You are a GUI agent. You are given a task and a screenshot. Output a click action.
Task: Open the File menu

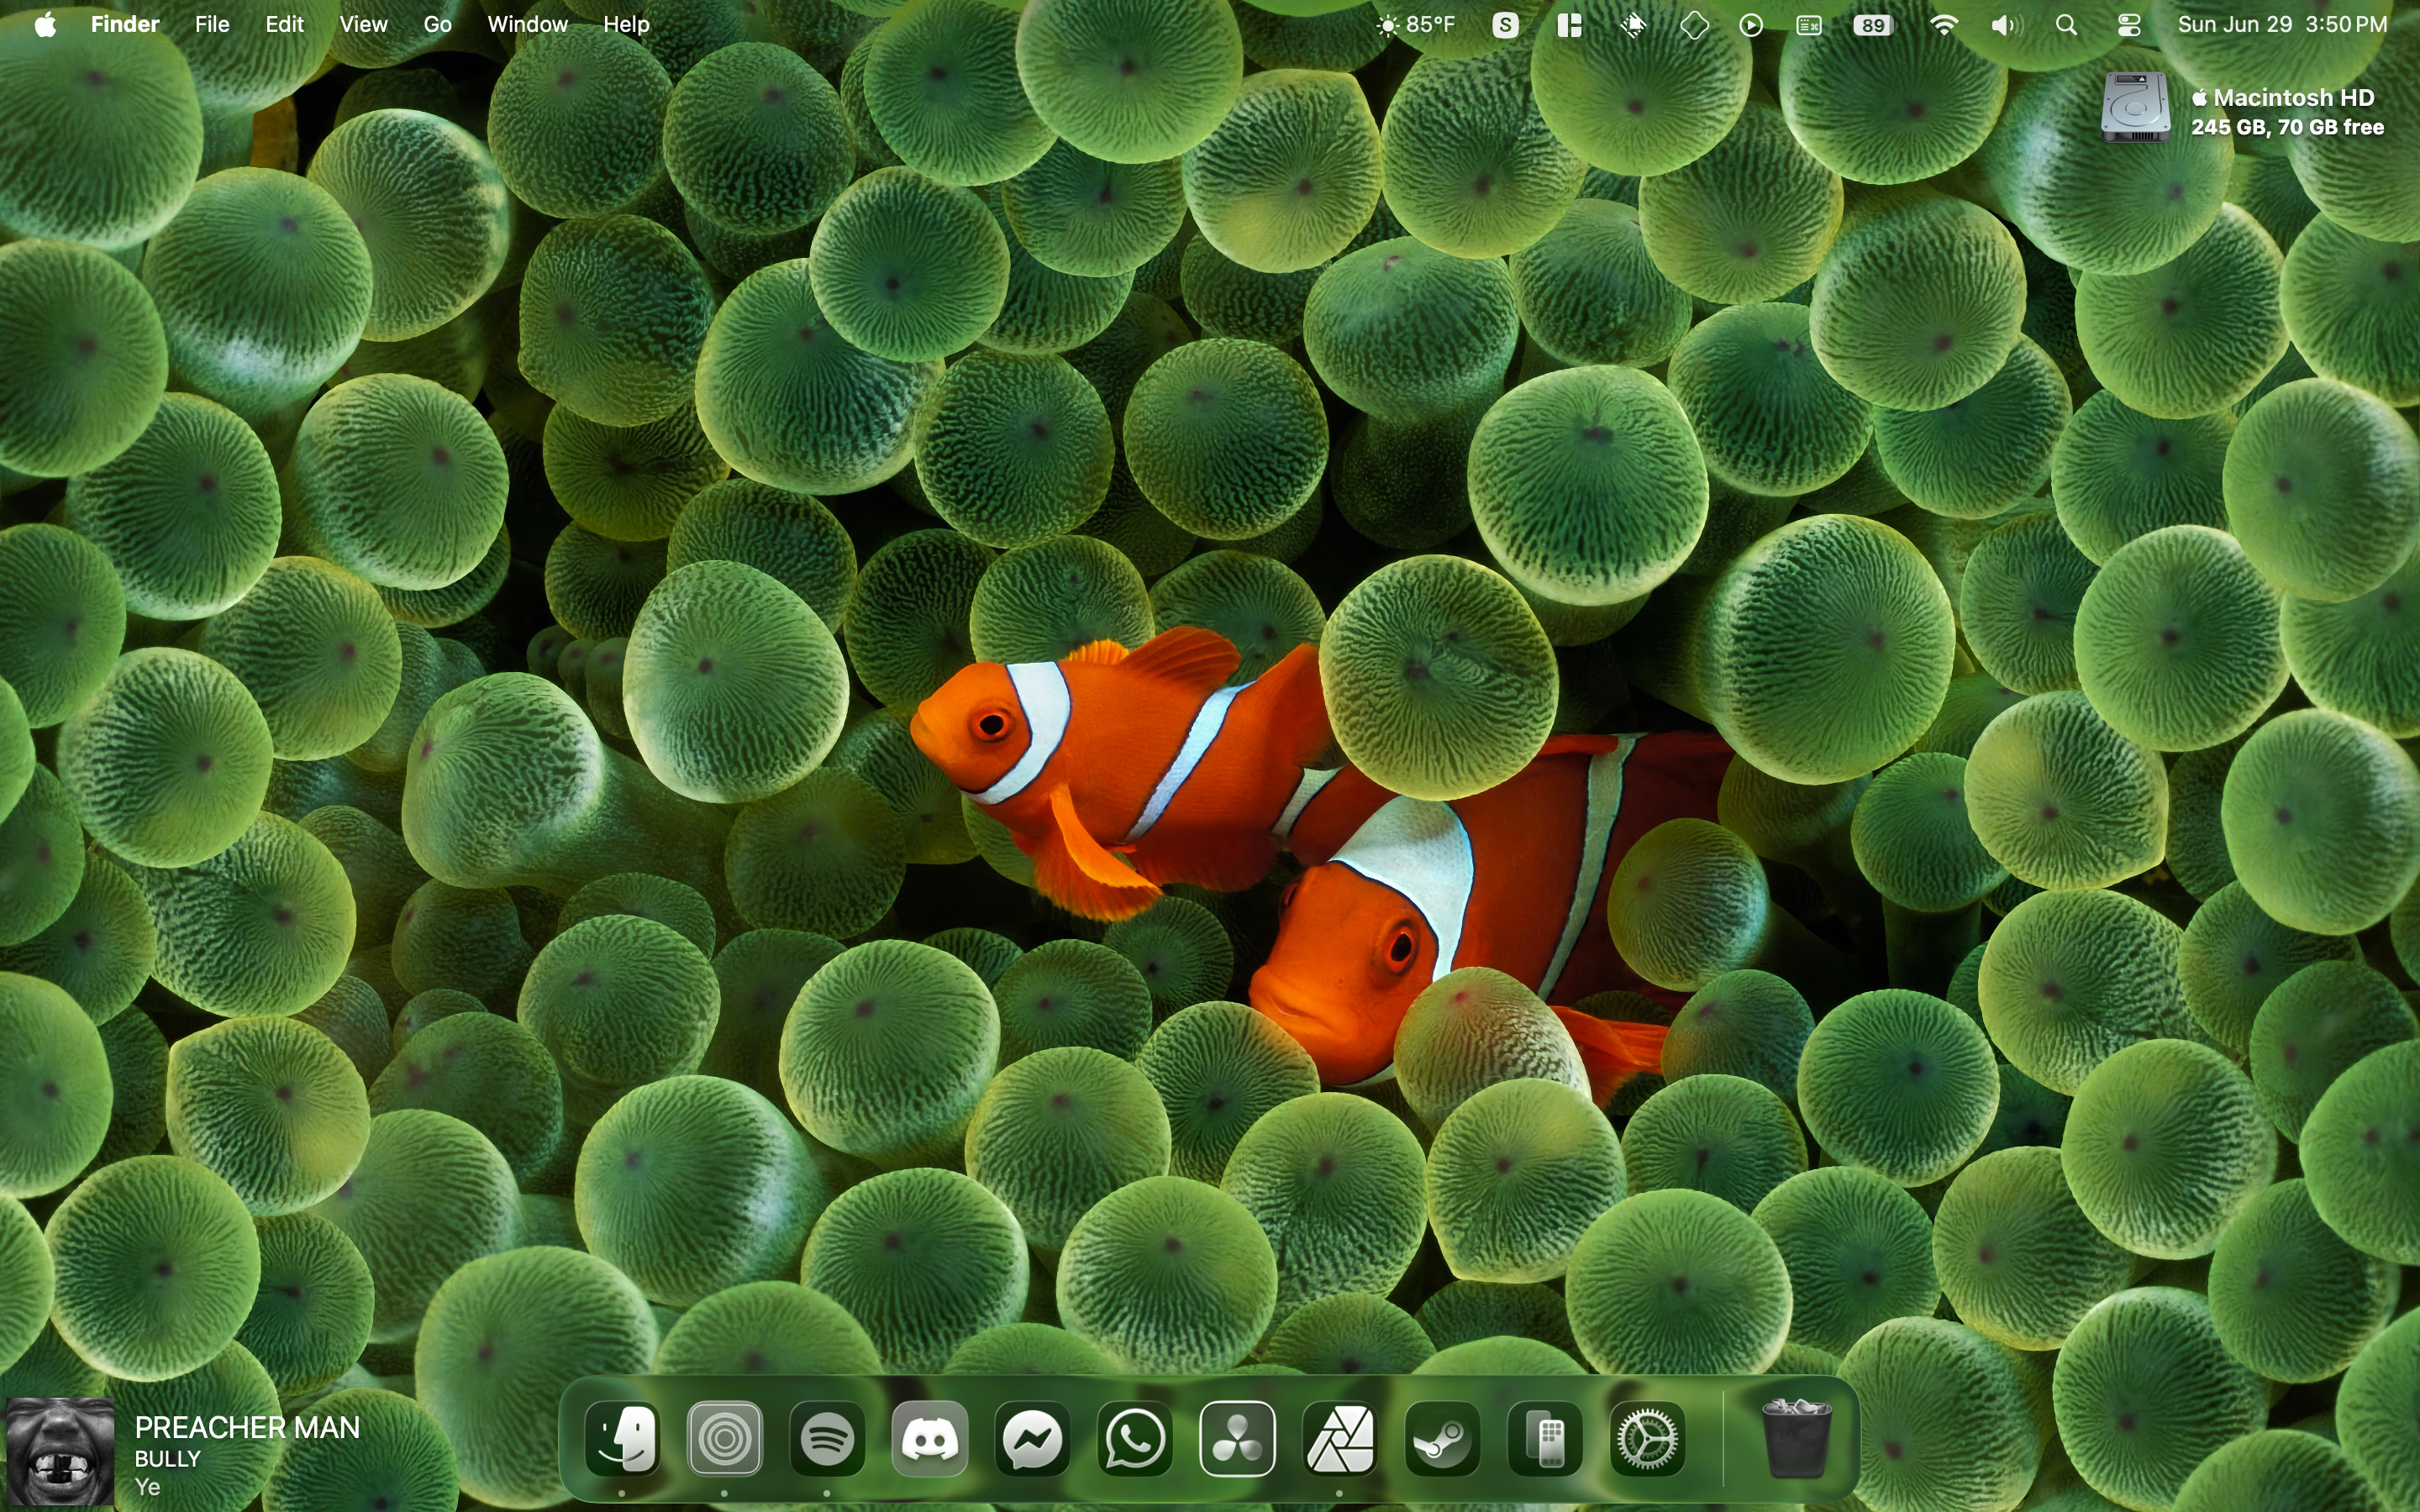[212, 24]
